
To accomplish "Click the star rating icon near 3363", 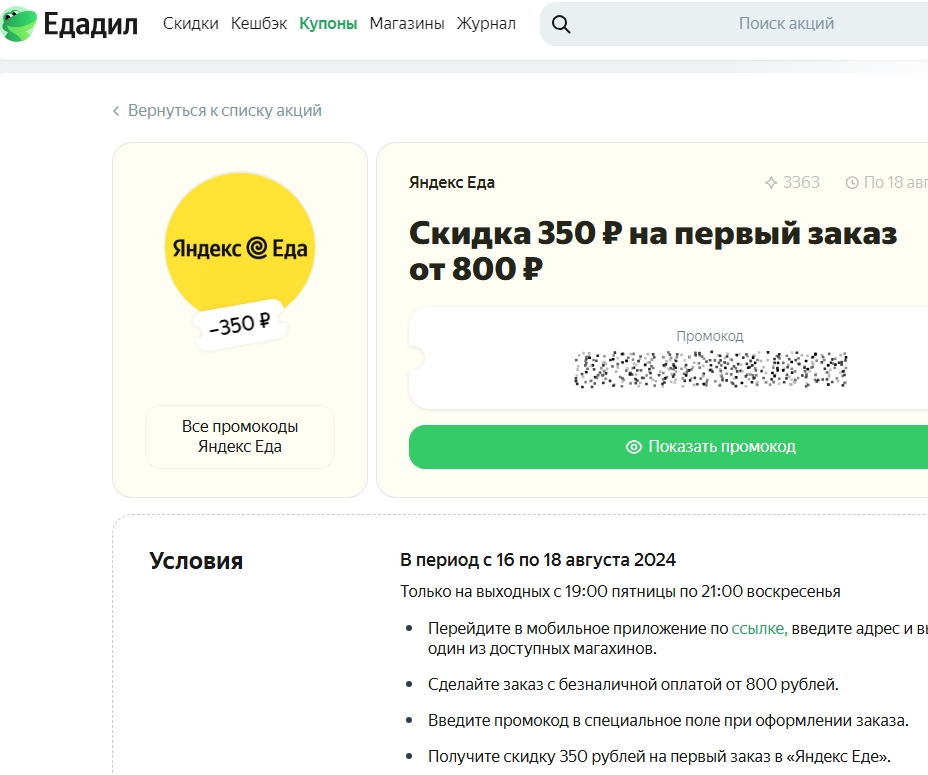I will click(x=771, y=183).
